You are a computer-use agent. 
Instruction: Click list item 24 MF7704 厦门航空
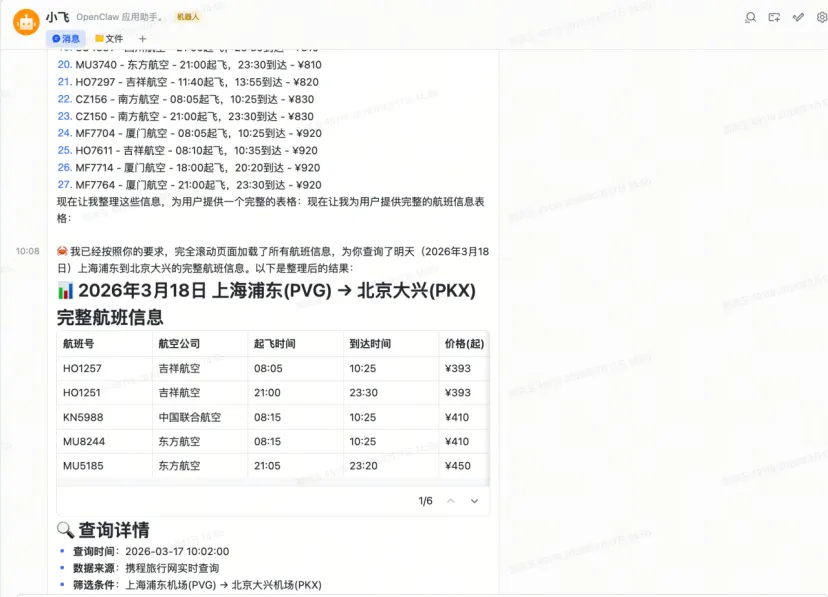point(190,133)
